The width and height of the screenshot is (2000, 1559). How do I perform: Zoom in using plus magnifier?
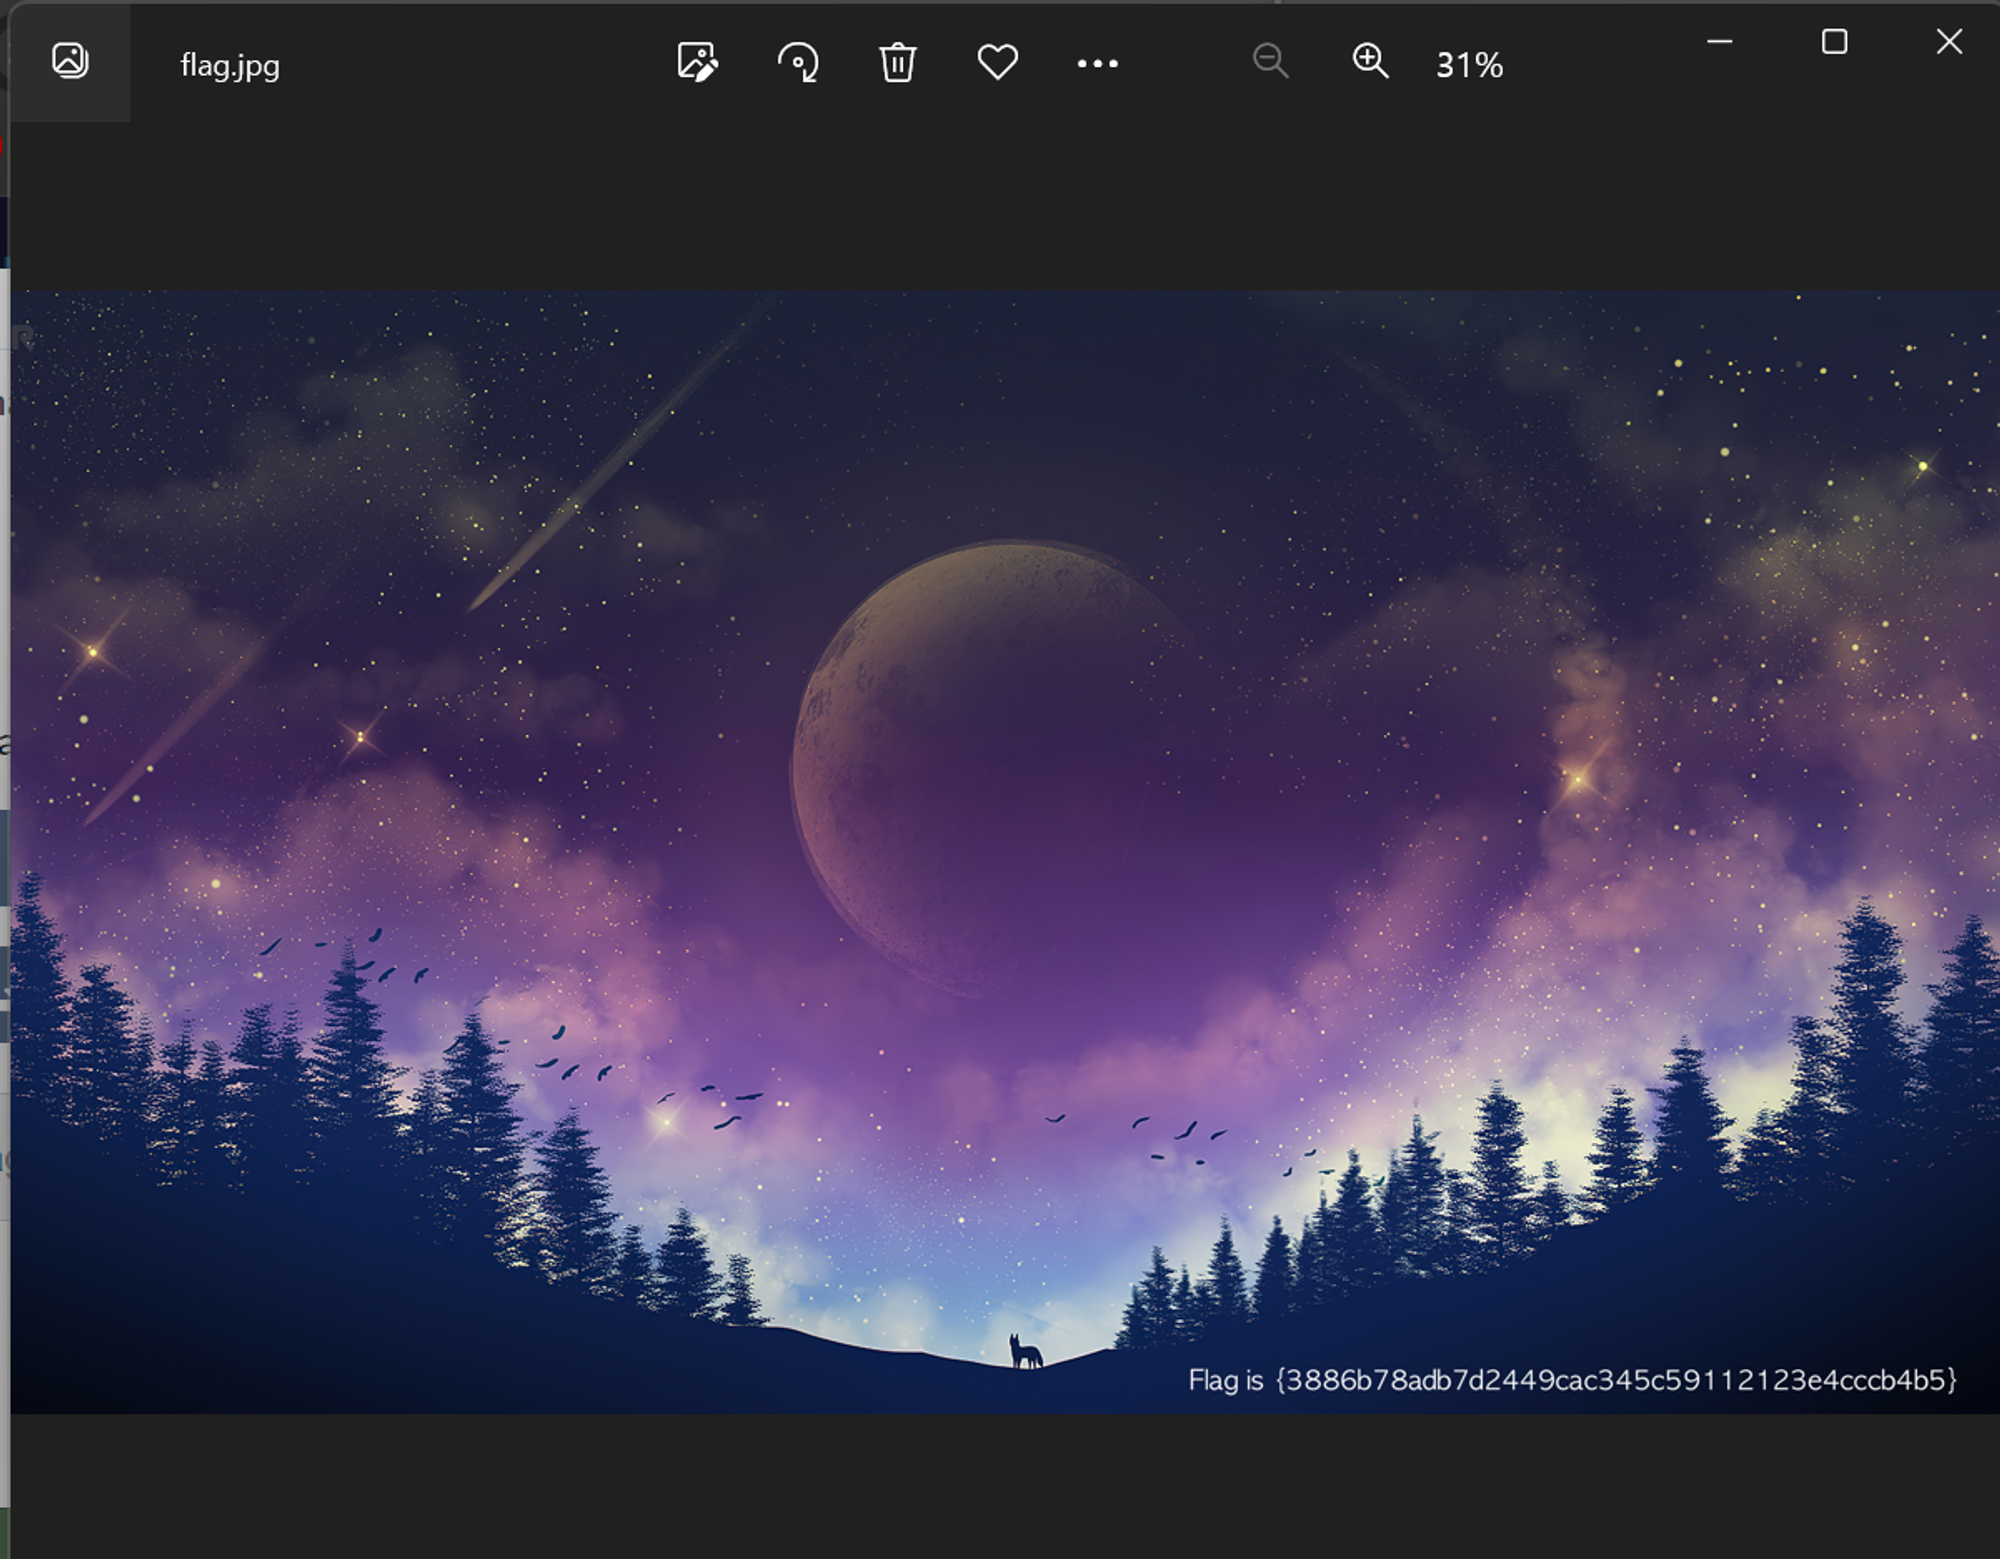pos(1370,62)
